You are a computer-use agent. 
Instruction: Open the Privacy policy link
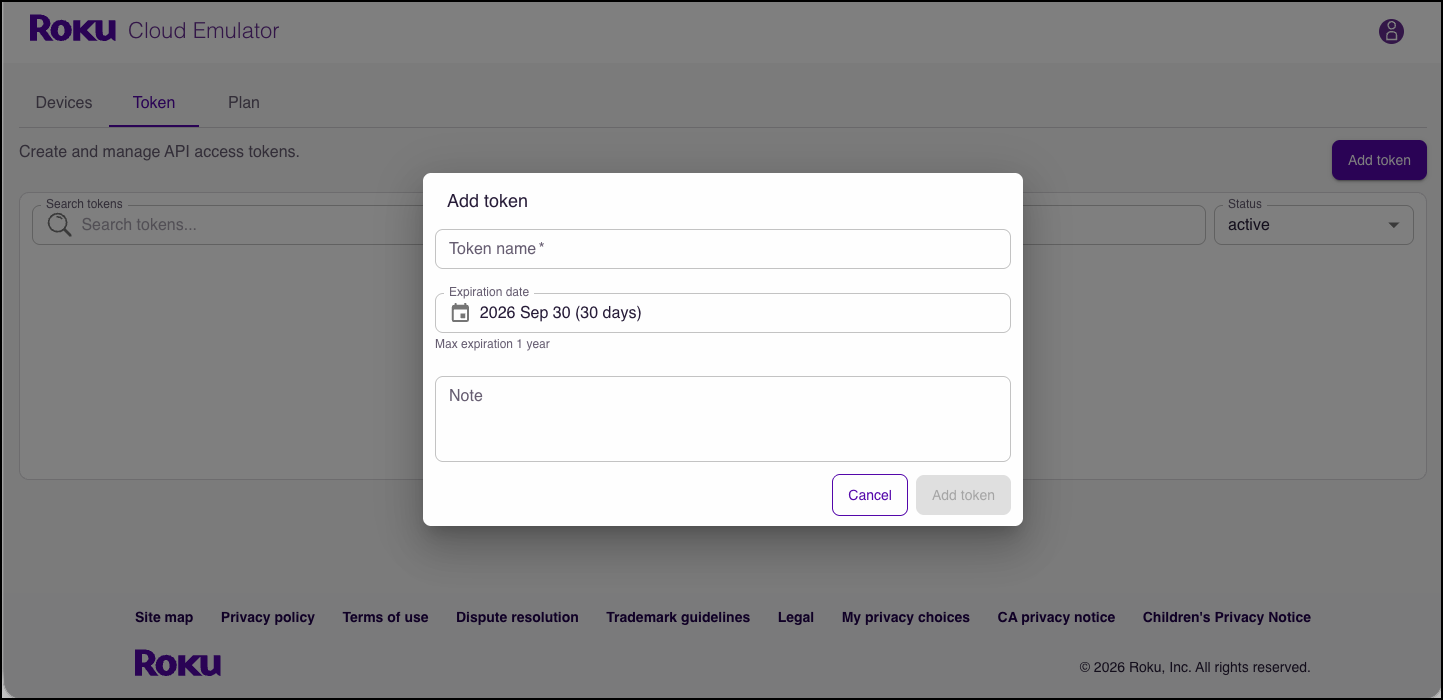[268, 617]
